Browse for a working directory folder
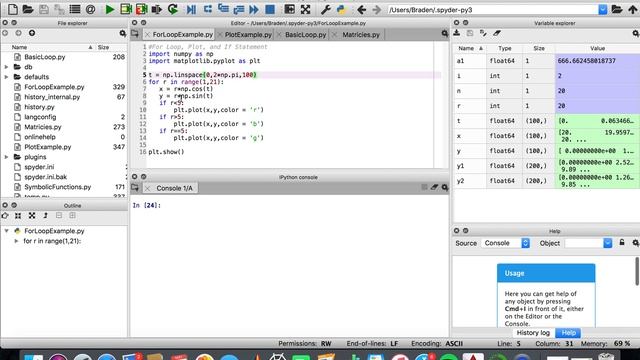Viewport: 640px width, 360px height. pos(617,9)
